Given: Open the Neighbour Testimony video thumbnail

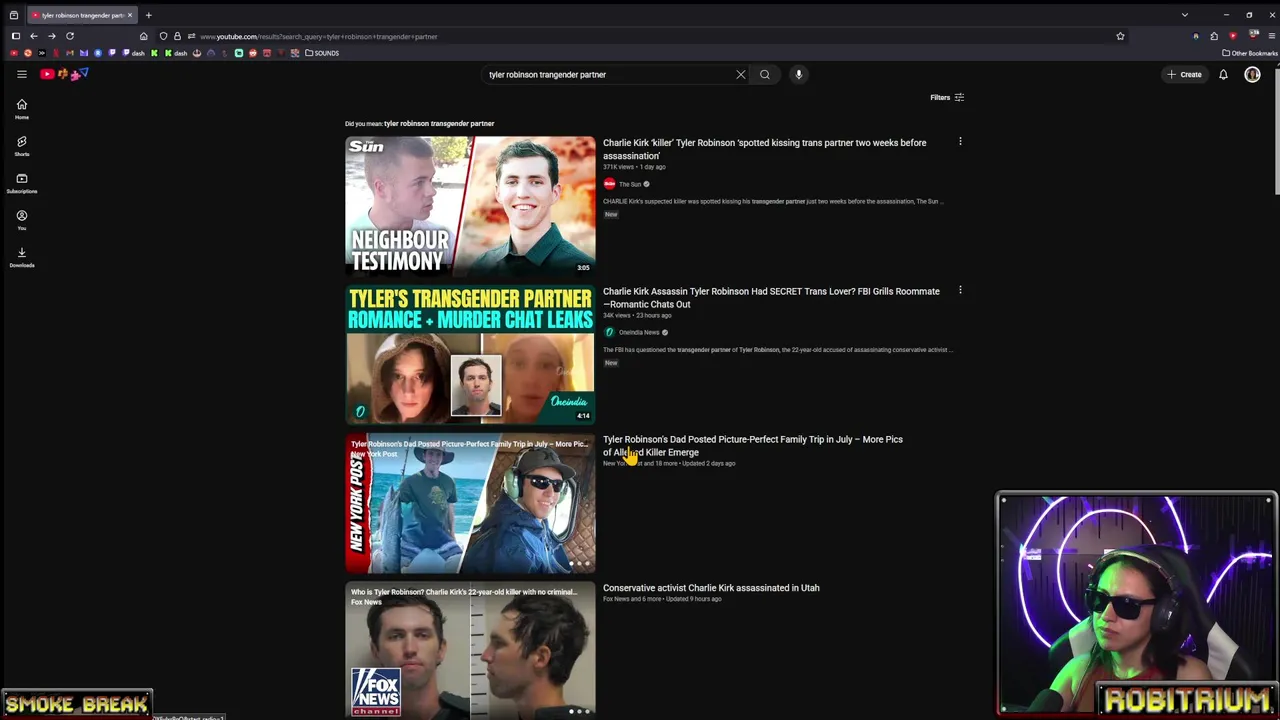Looking at the screenshot, I should [x=470, y=205].
